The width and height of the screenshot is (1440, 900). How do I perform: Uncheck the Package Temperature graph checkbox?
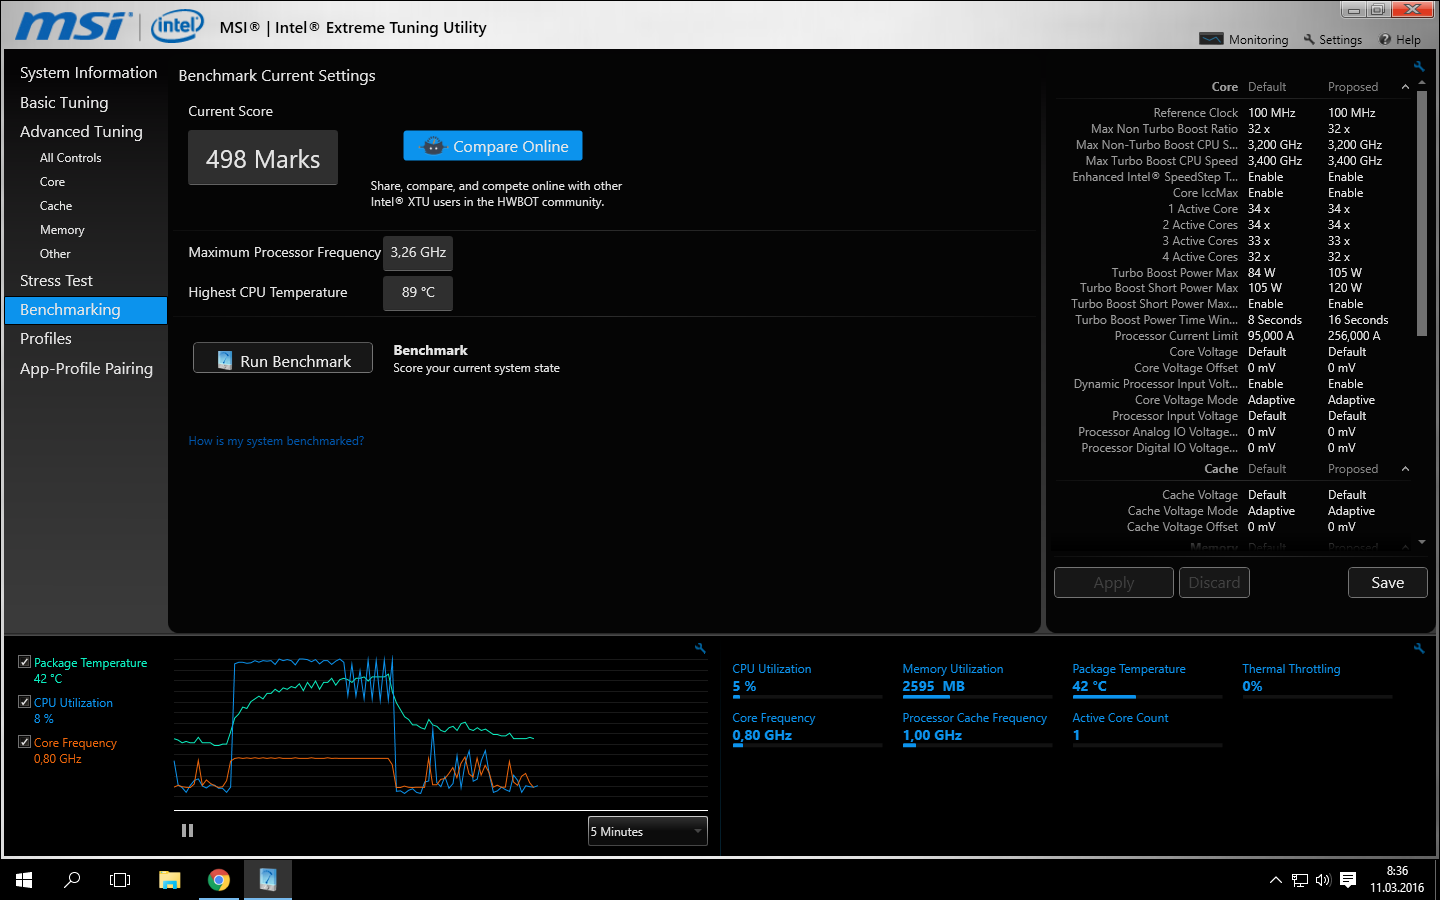(x=25, y=662)
